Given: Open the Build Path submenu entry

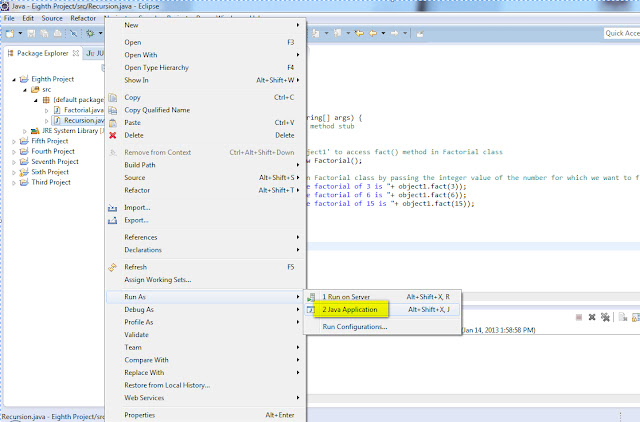Looking at the screenshot, I should [206, 165].
